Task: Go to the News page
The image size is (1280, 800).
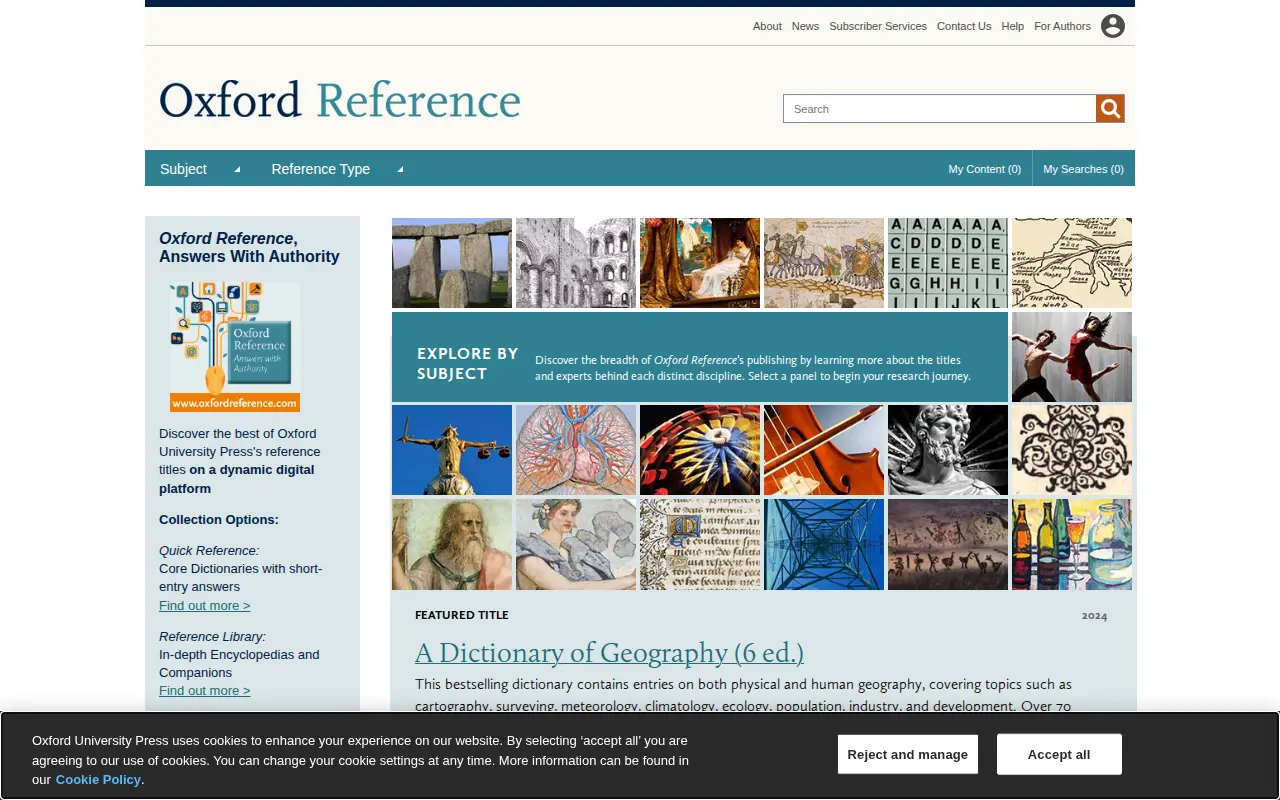Action: coord(805,26)
